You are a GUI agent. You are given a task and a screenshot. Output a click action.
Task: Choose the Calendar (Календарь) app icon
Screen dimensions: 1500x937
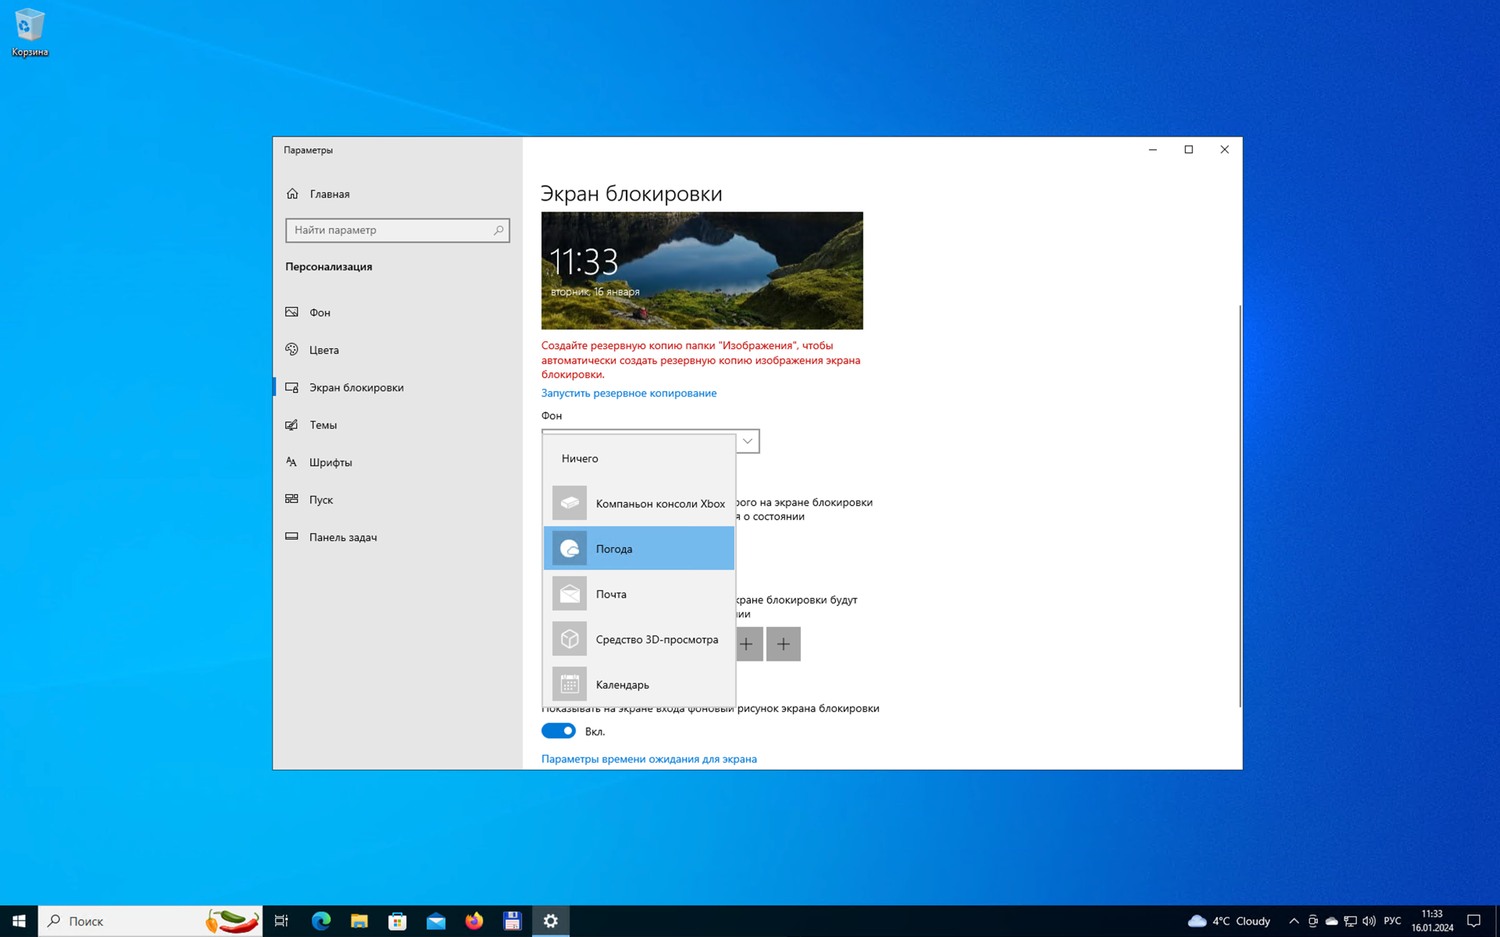tap(569, 684)
